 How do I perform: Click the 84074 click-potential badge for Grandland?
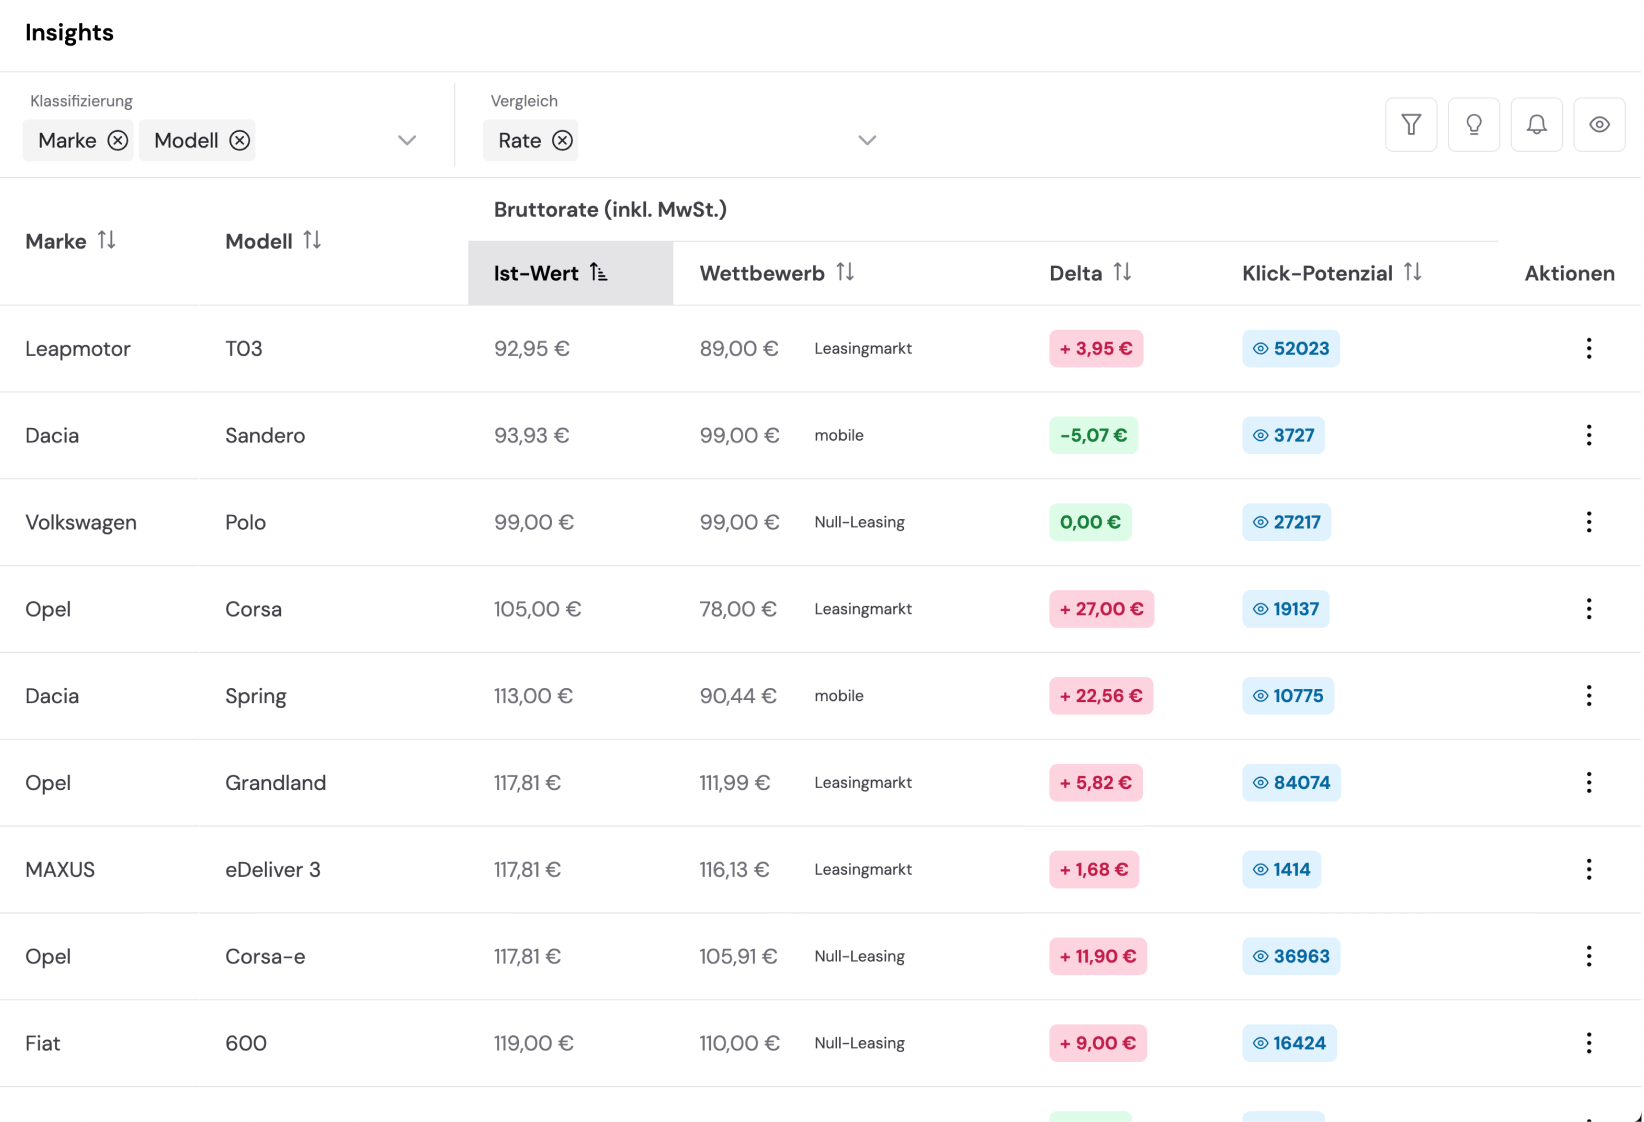pos(1291,783)
